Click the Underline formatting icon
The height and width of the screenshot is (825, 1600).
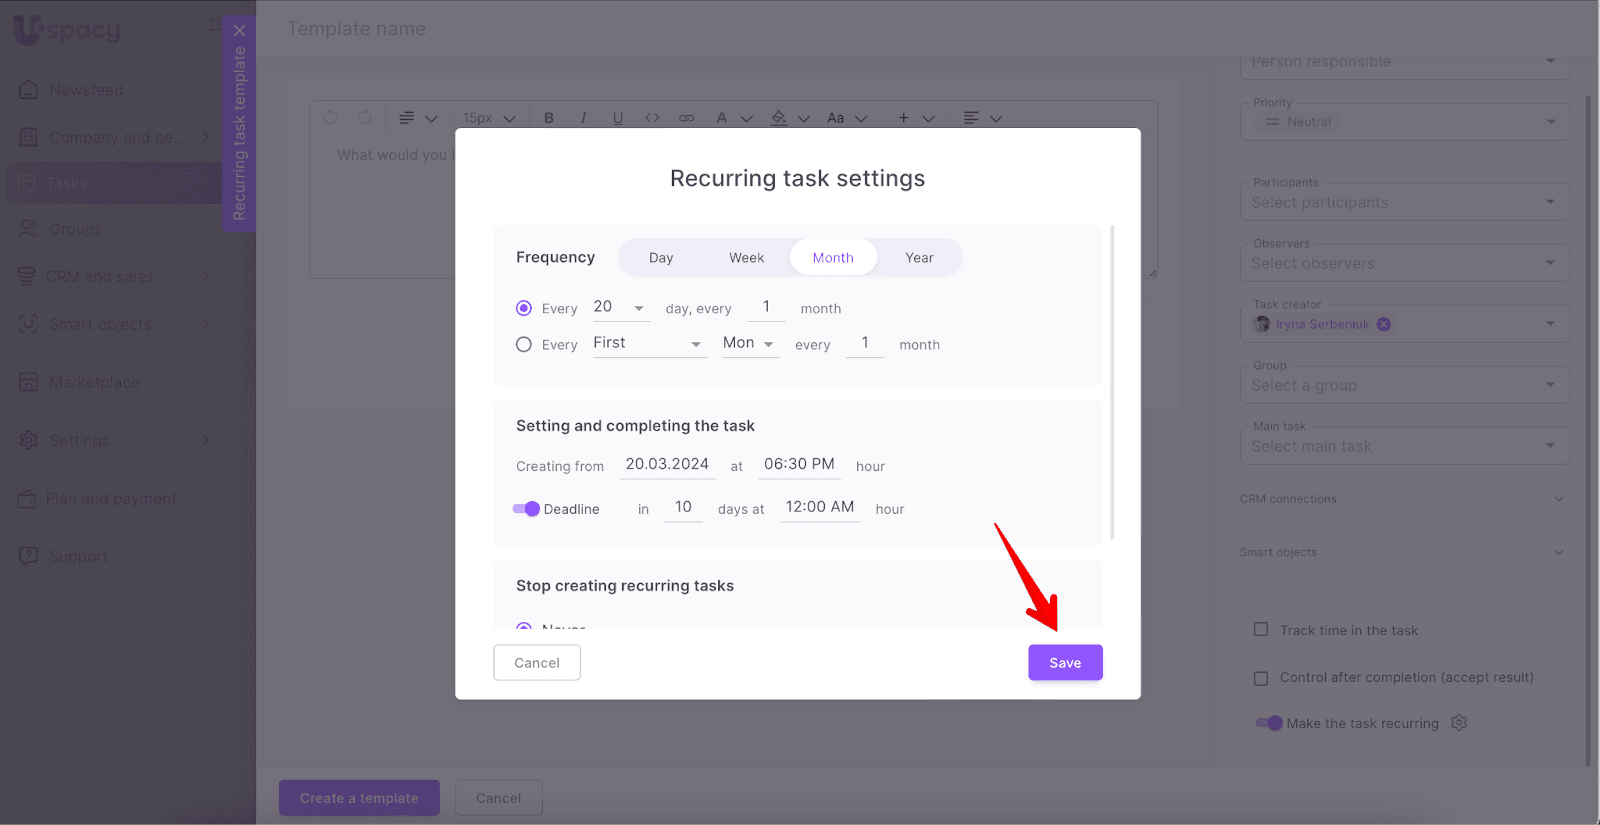point(618,118)
